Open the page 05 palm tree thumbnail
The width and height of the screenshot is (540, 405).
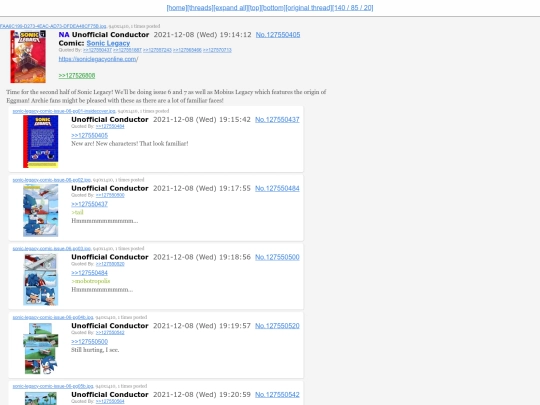[41, 399]
